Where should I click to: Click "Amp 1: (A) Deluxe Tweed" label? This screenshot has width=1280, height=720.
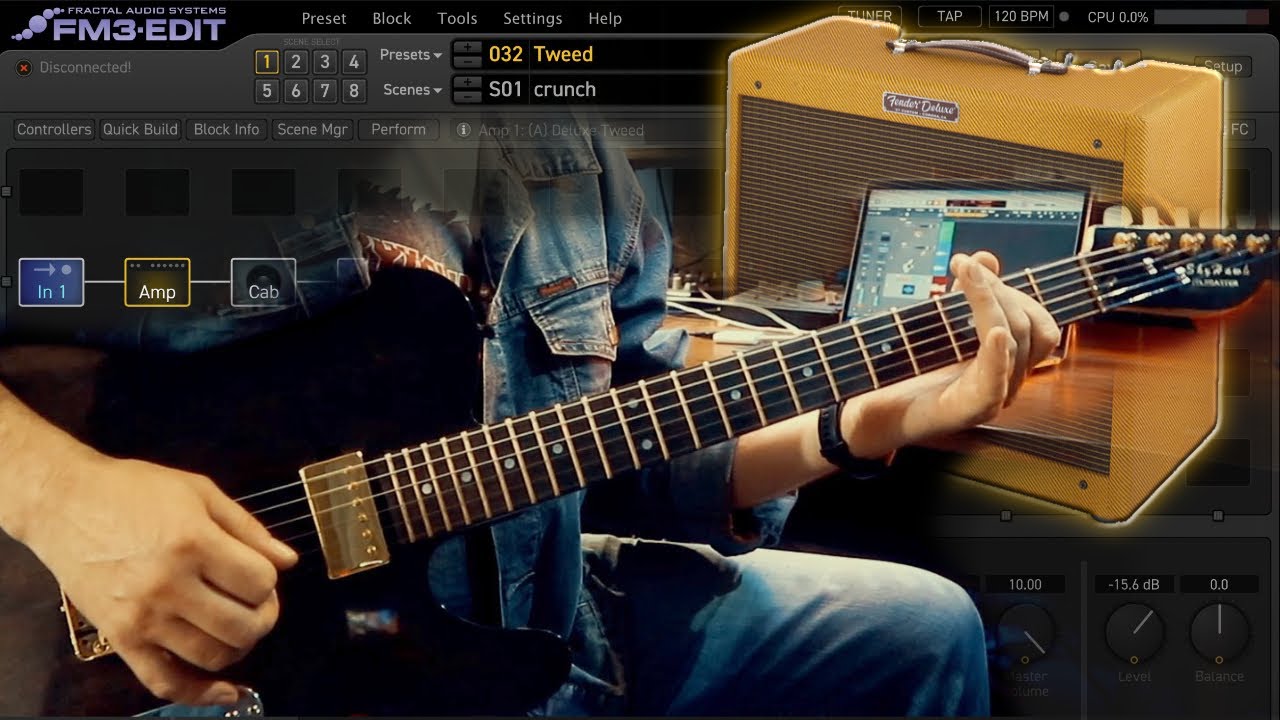561,130
